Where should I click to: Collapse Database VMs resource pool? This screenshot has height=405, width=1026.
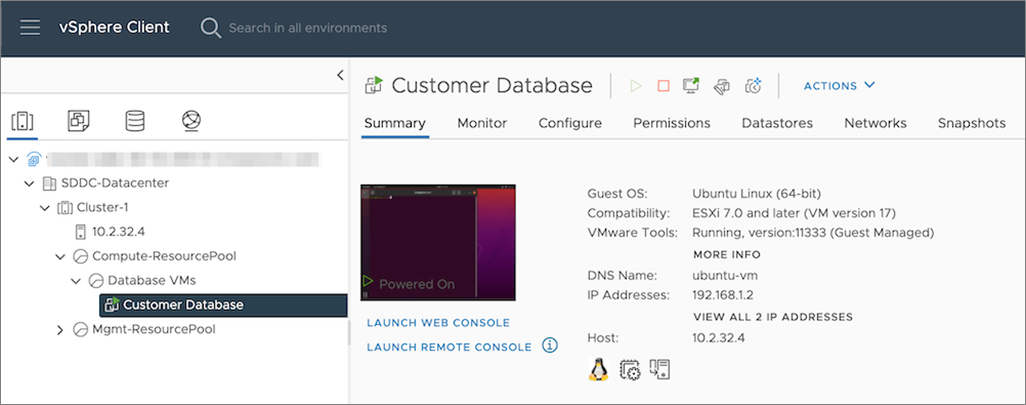(76, 281)
